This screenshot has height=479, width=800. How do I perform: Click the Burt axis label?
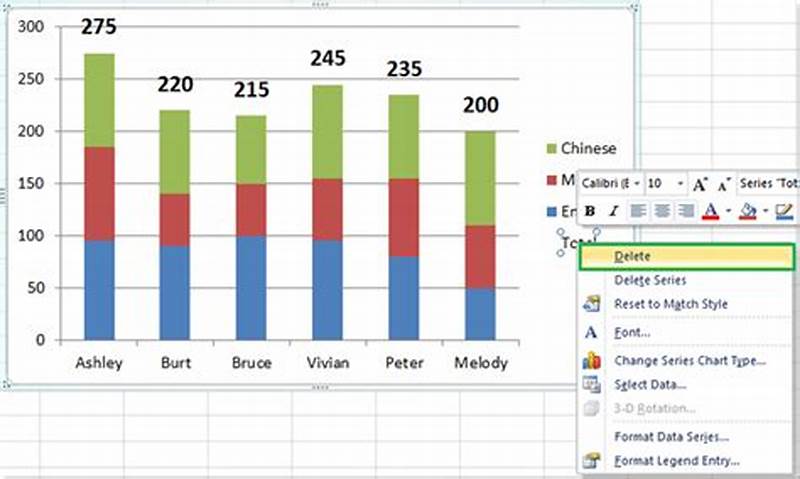tap(176, 363)
